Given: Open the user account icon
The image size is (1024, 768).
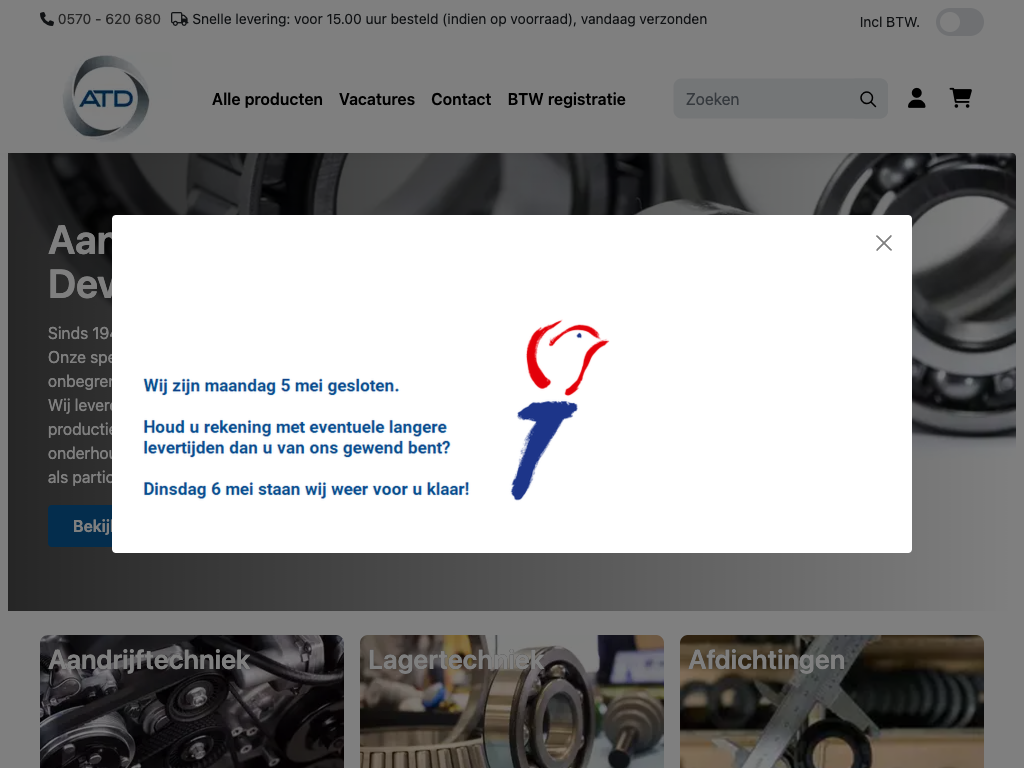Looking at the screenshot, I should [x=916, y=98].
